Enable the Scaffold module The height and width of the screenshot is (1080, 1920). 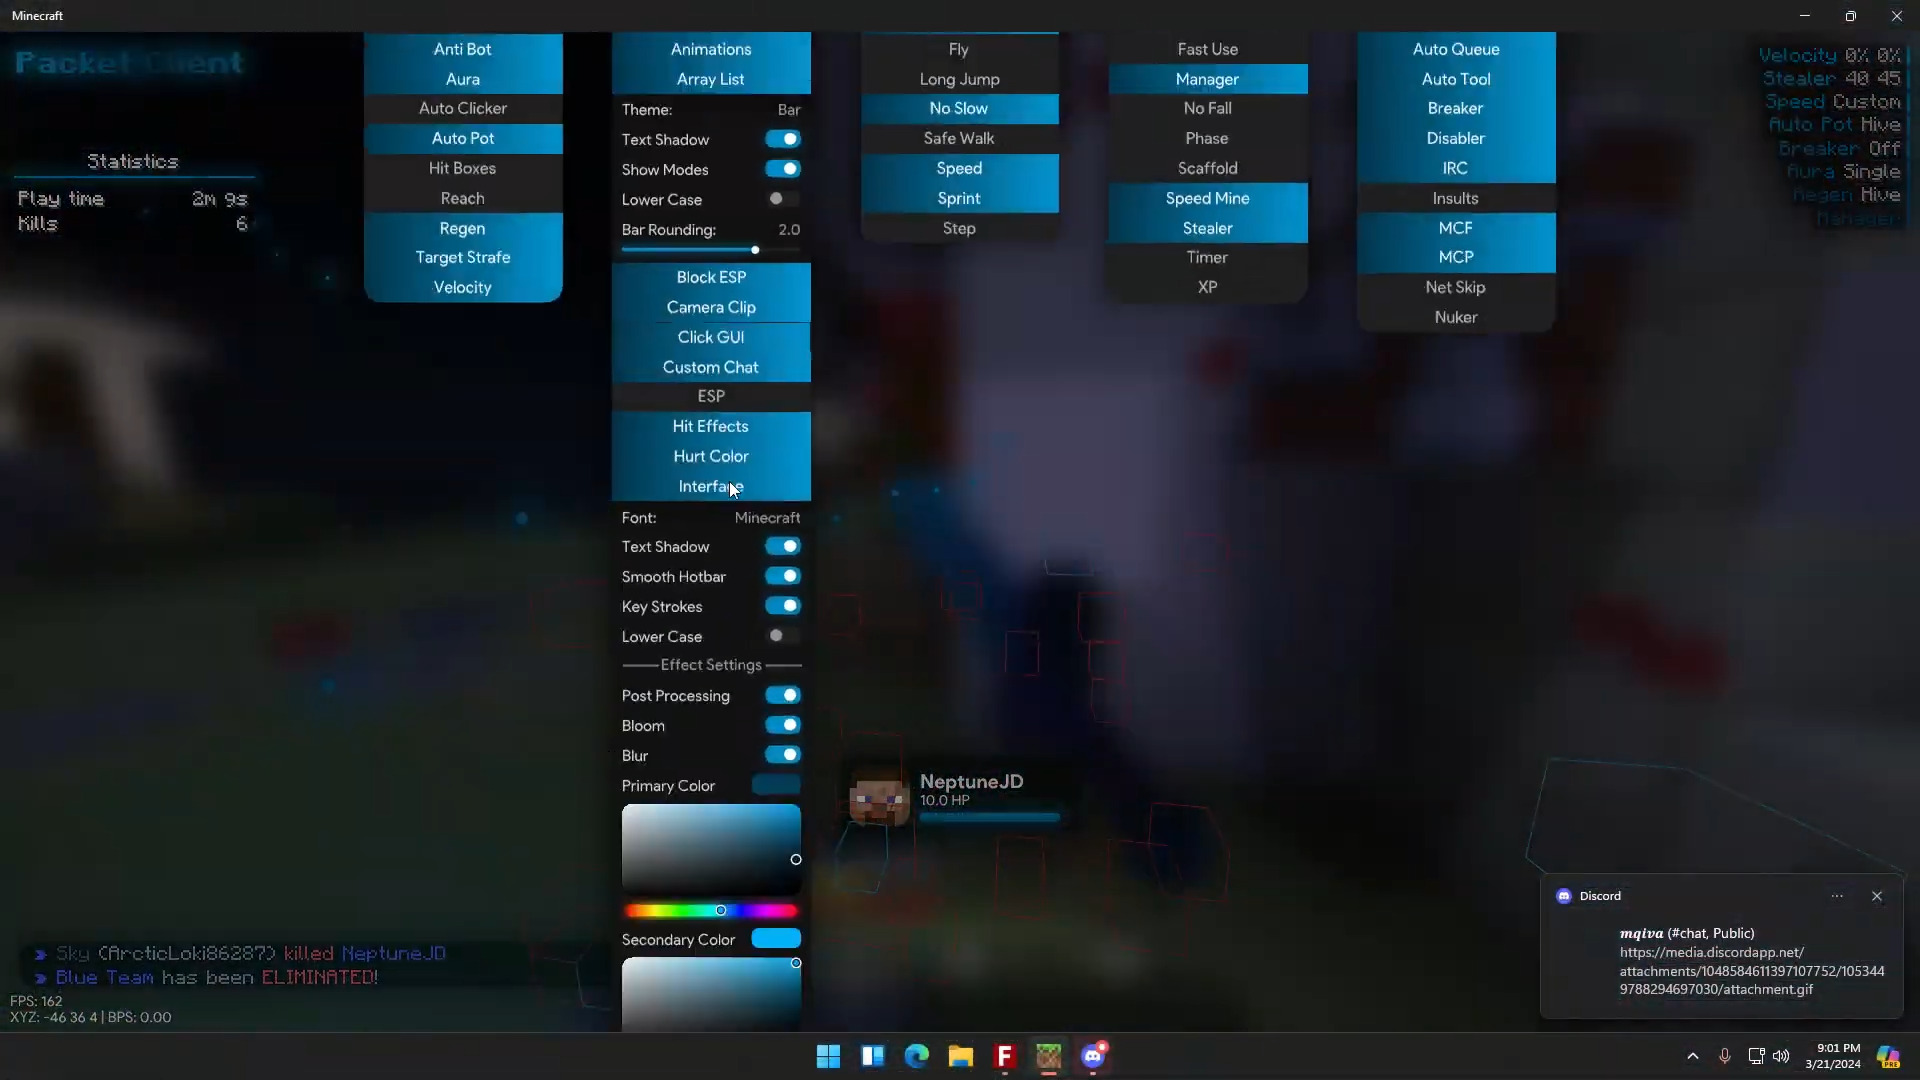click(1208, 168)
